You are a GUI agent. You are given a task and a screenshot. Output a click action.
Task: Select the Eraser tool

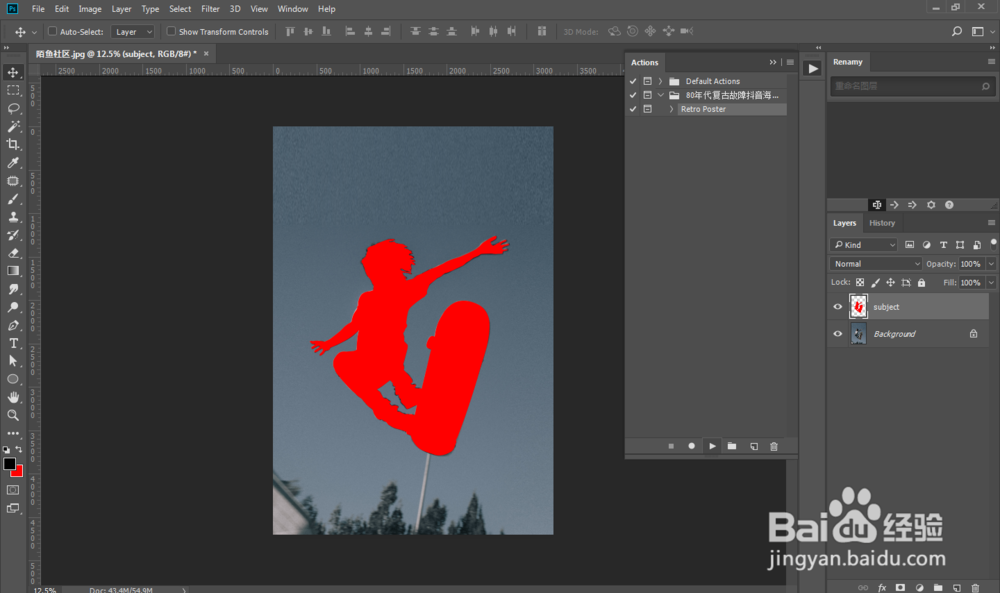[x=13, y=253]
